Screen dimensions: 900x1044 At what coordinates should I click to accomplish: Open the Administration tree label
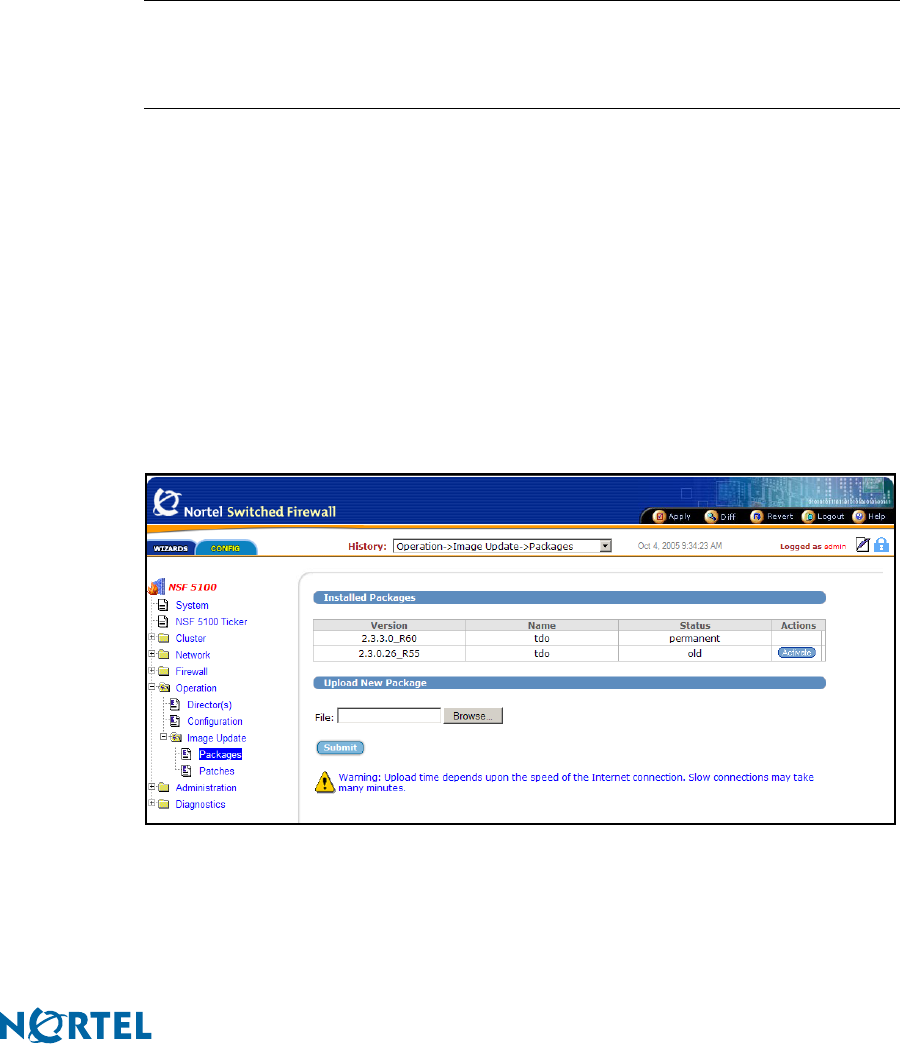[x=206, y=788]
